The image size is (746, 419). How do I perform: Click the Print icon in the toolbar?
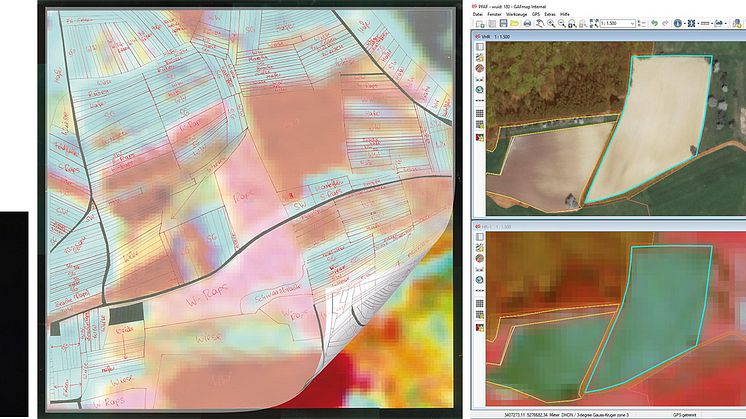[527, 23]
